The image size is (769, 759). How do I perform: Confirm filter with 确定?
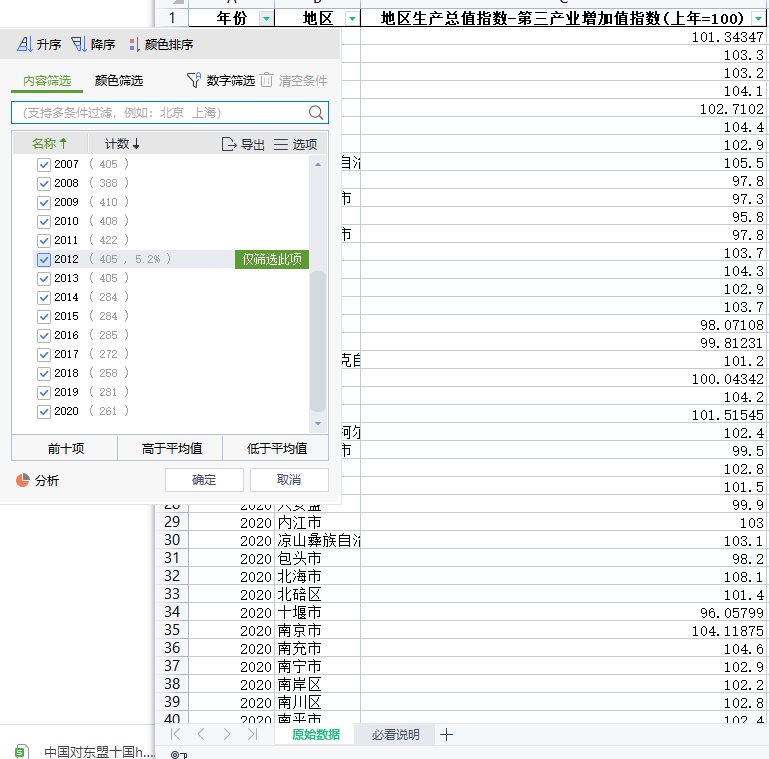tap(204, 480)
